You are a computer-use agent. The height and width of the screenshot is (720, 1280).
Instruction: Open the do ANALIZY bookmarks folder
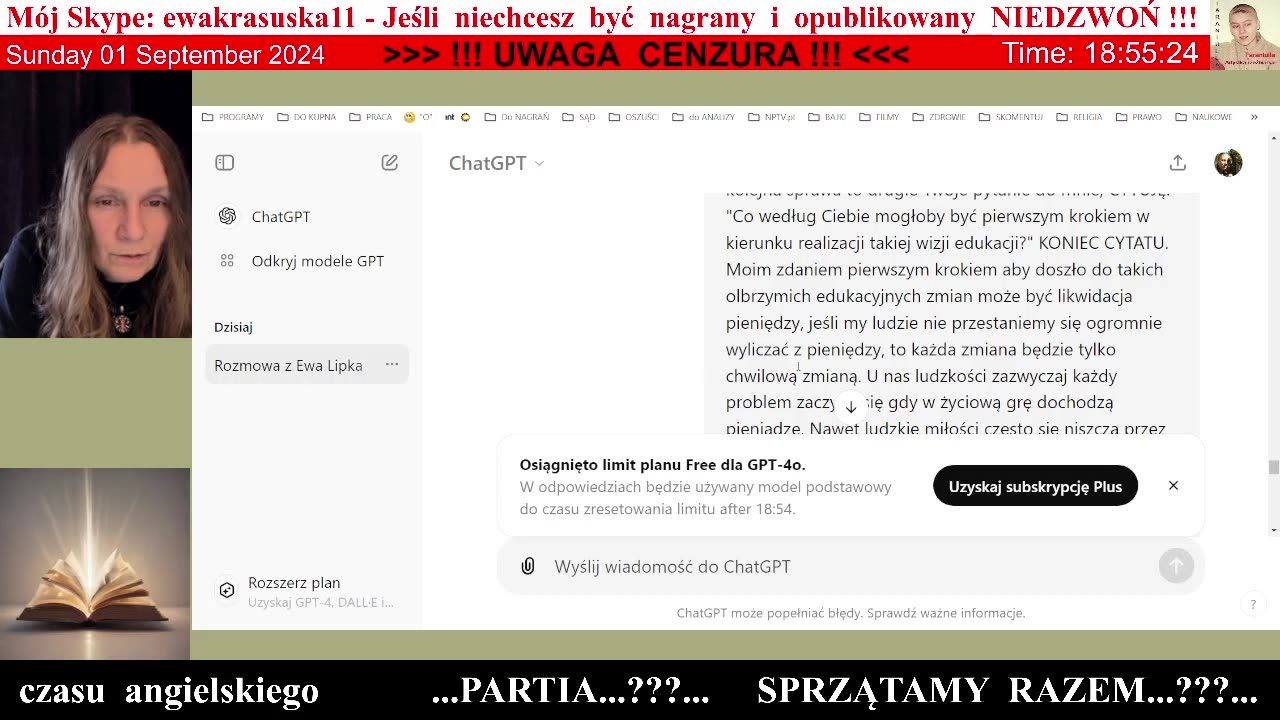704,117
